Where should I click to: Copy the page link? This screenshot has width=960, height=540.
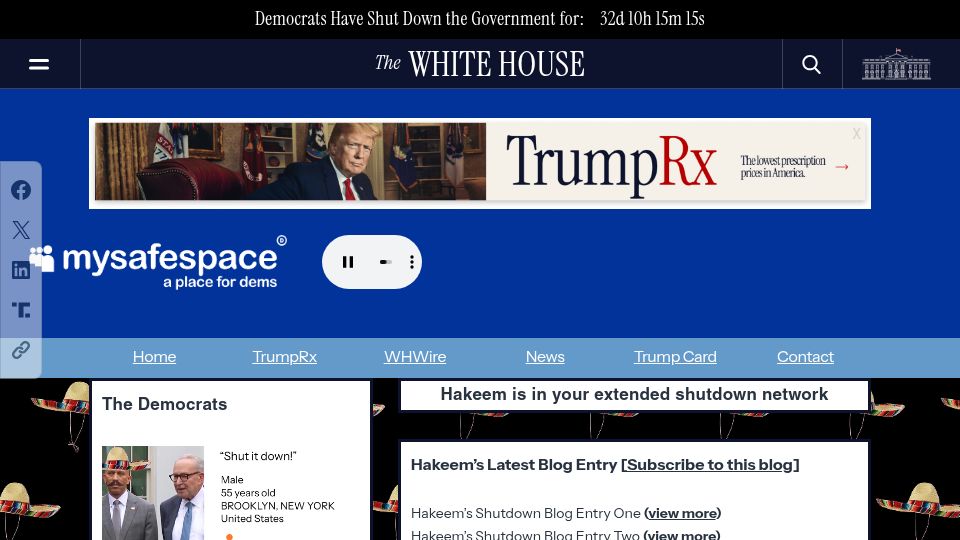pyautogui.click(x=21, y=350)
